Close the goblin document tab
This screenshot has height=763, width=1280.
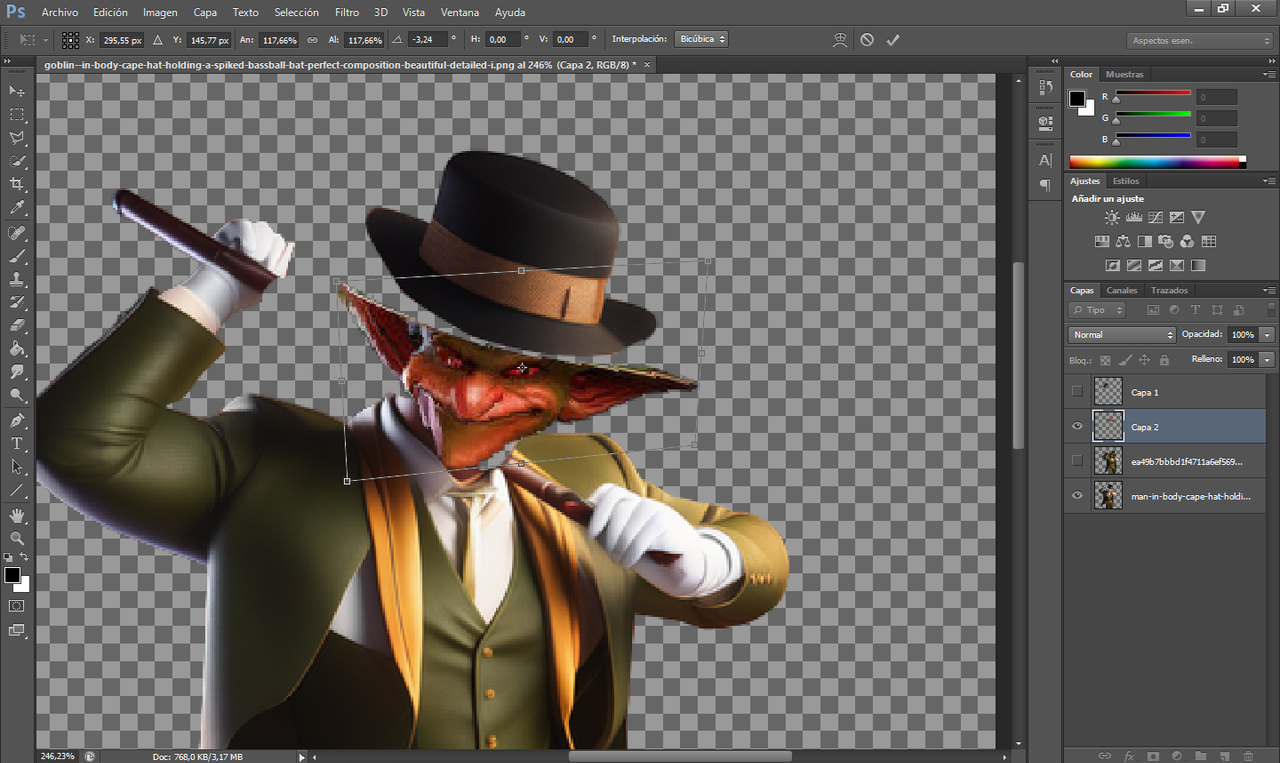click(647, 64)
